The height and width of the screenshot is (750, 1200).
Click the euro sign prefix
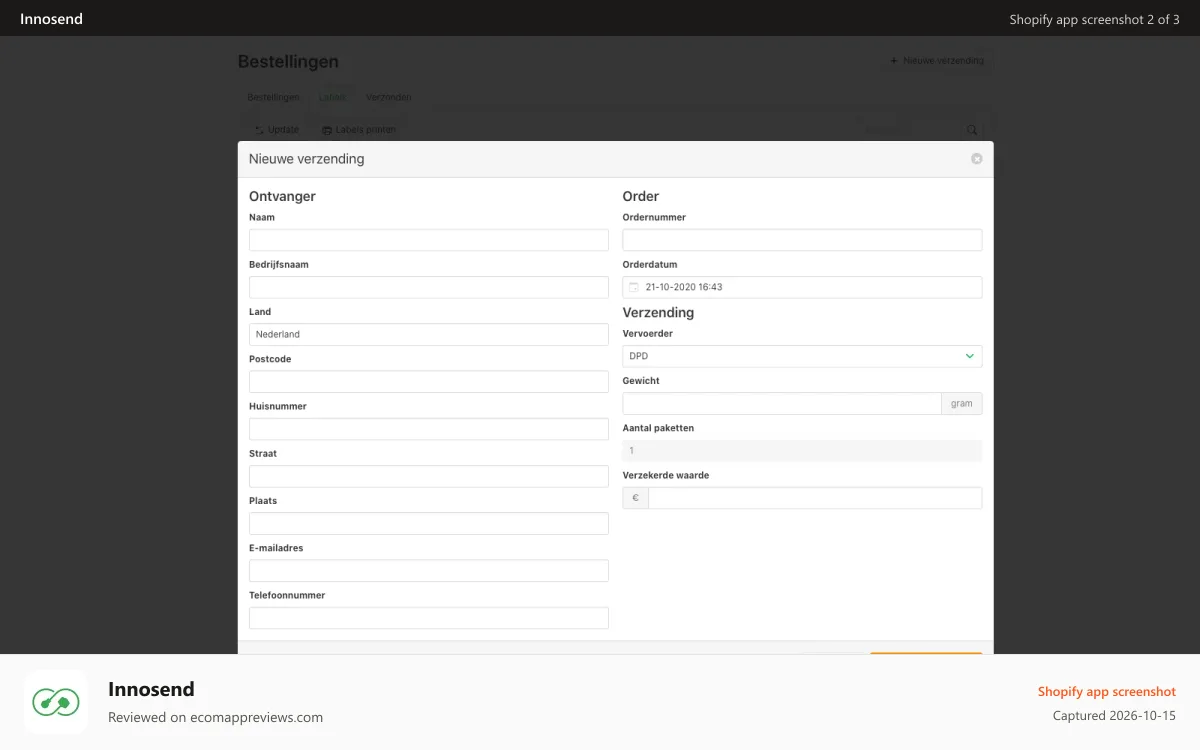tap(636, 498)
